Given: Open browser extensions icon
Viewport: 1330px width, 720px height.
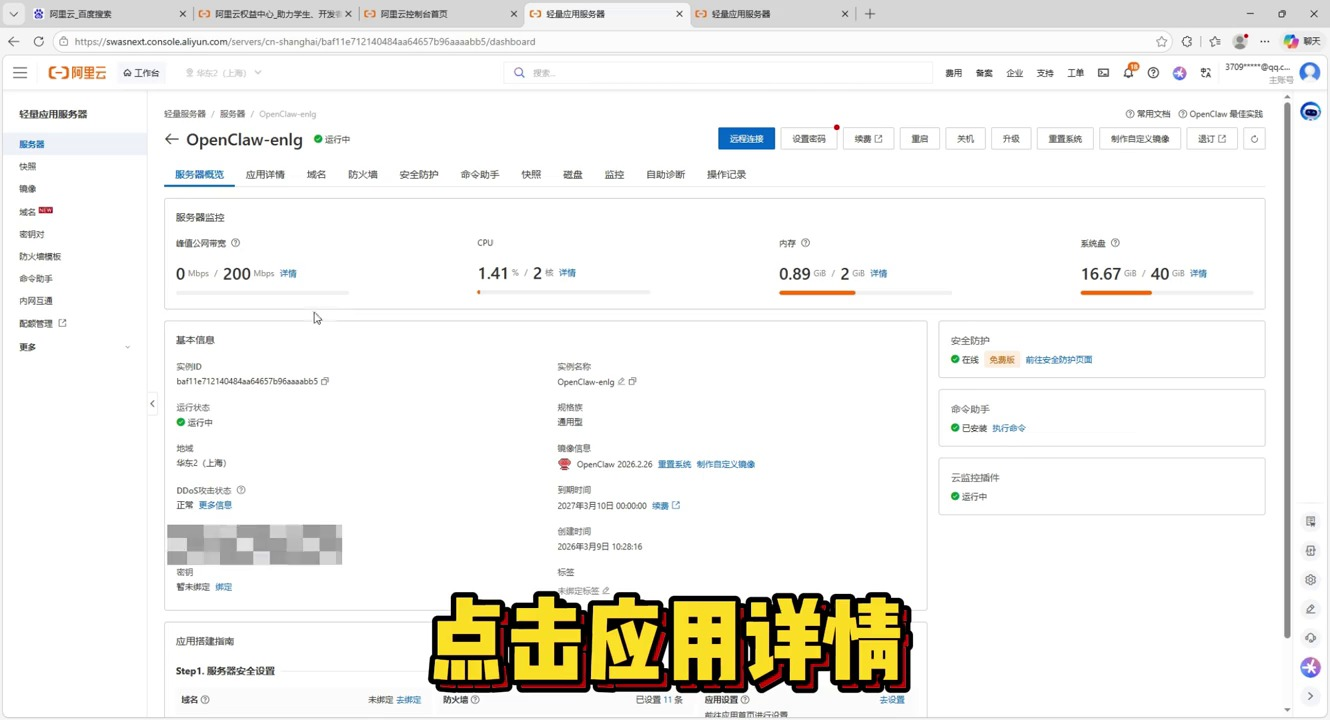Looking at the screenshot, I should 1187,41.
